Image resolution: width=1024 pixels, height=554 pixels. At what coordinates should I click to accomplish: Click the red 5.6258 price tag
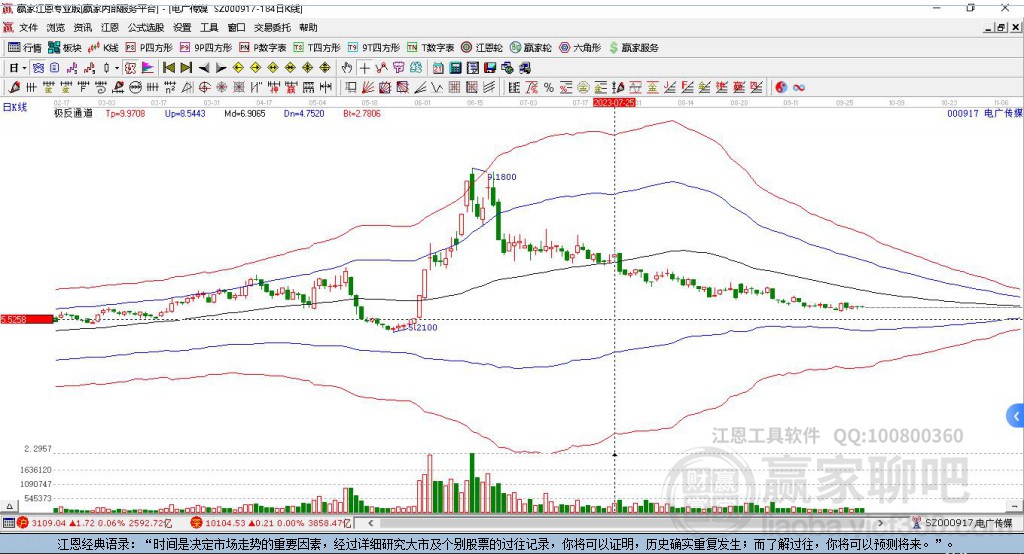tap(26, 319)
